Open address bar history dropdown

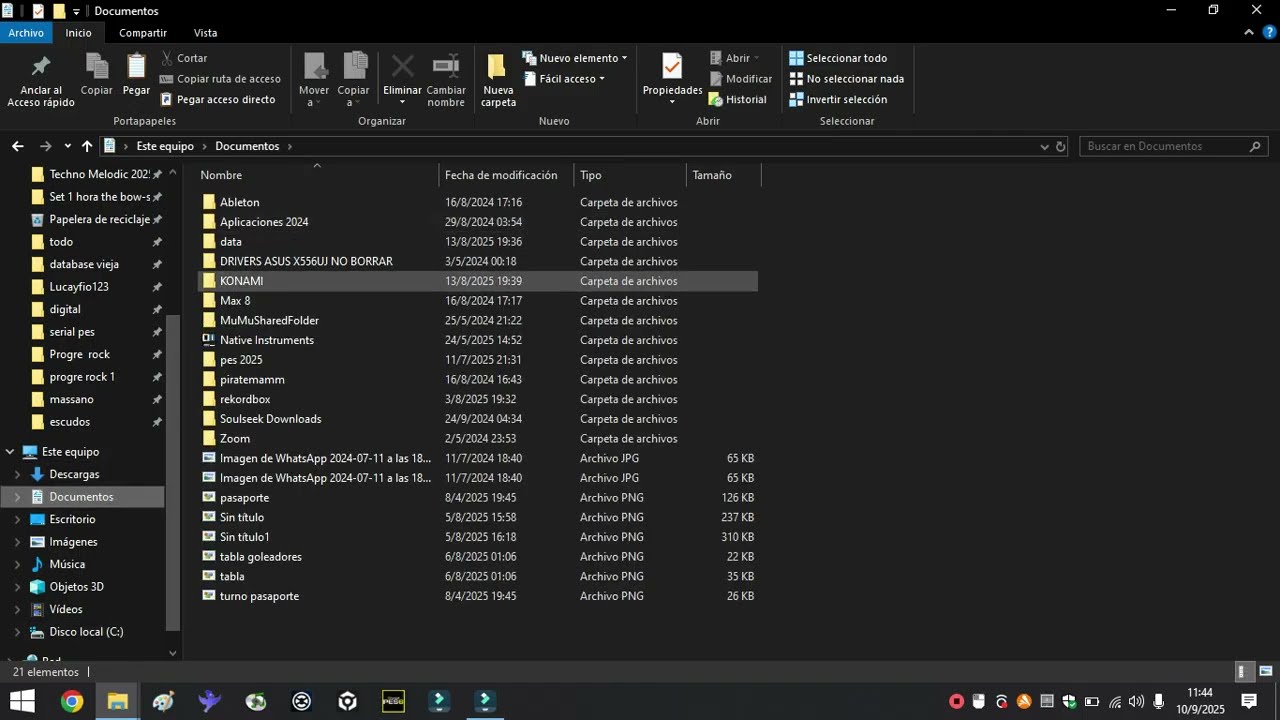tap(1044, 146)
